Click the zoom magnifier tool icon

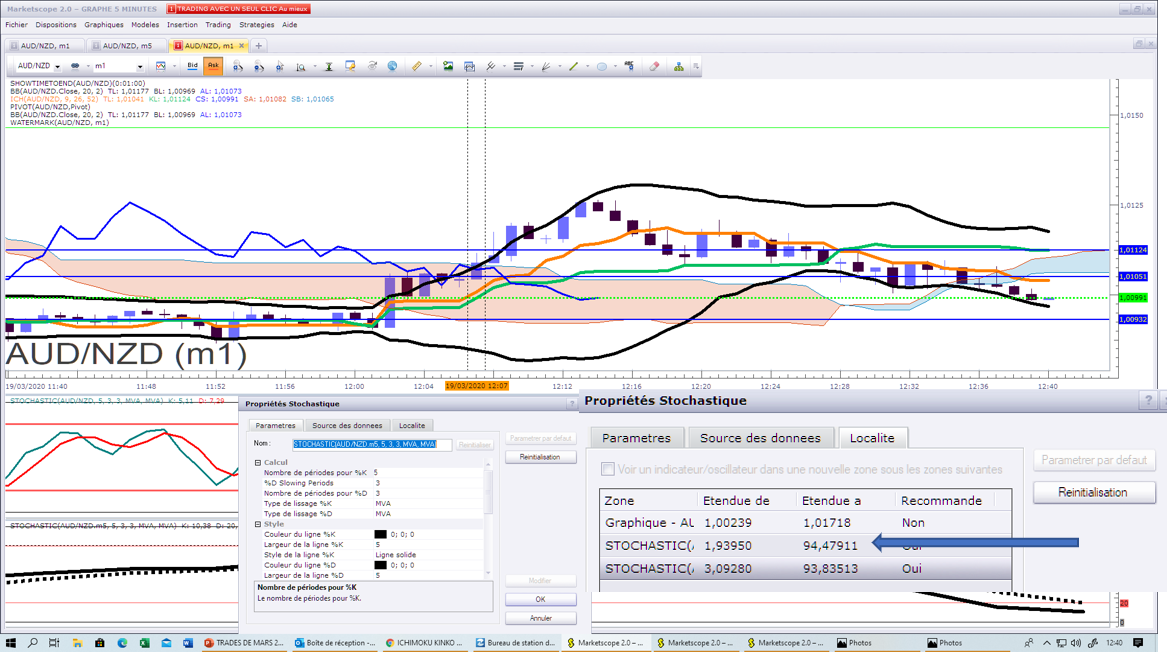pyautogui.click(x=301, y=66)
